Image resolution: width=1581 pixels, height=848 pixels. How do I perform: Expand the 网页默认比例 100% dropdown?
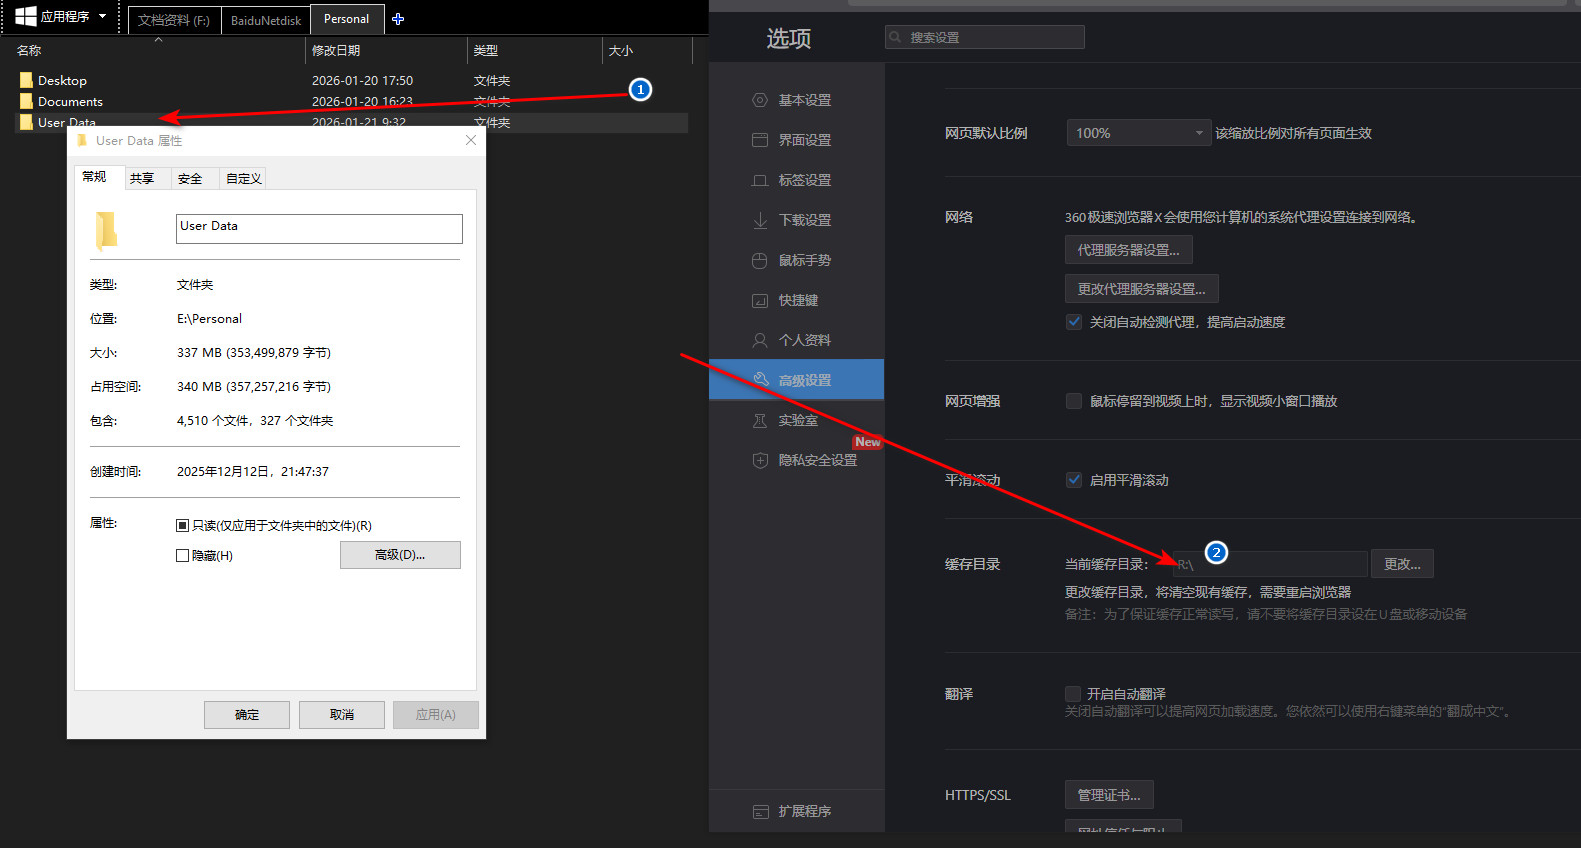click(x=1138, y=133)
